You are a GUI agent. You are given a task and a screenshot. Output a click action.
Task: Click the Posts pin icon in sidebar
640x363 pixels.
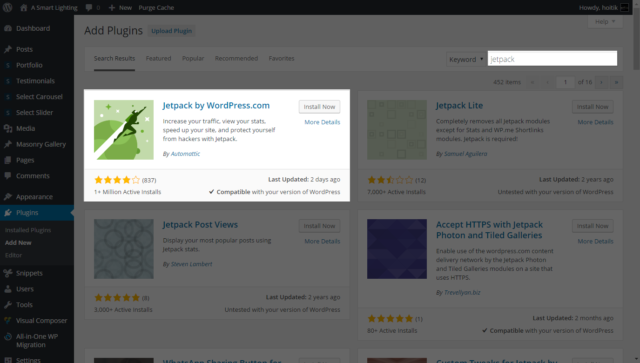pos(8,49)
